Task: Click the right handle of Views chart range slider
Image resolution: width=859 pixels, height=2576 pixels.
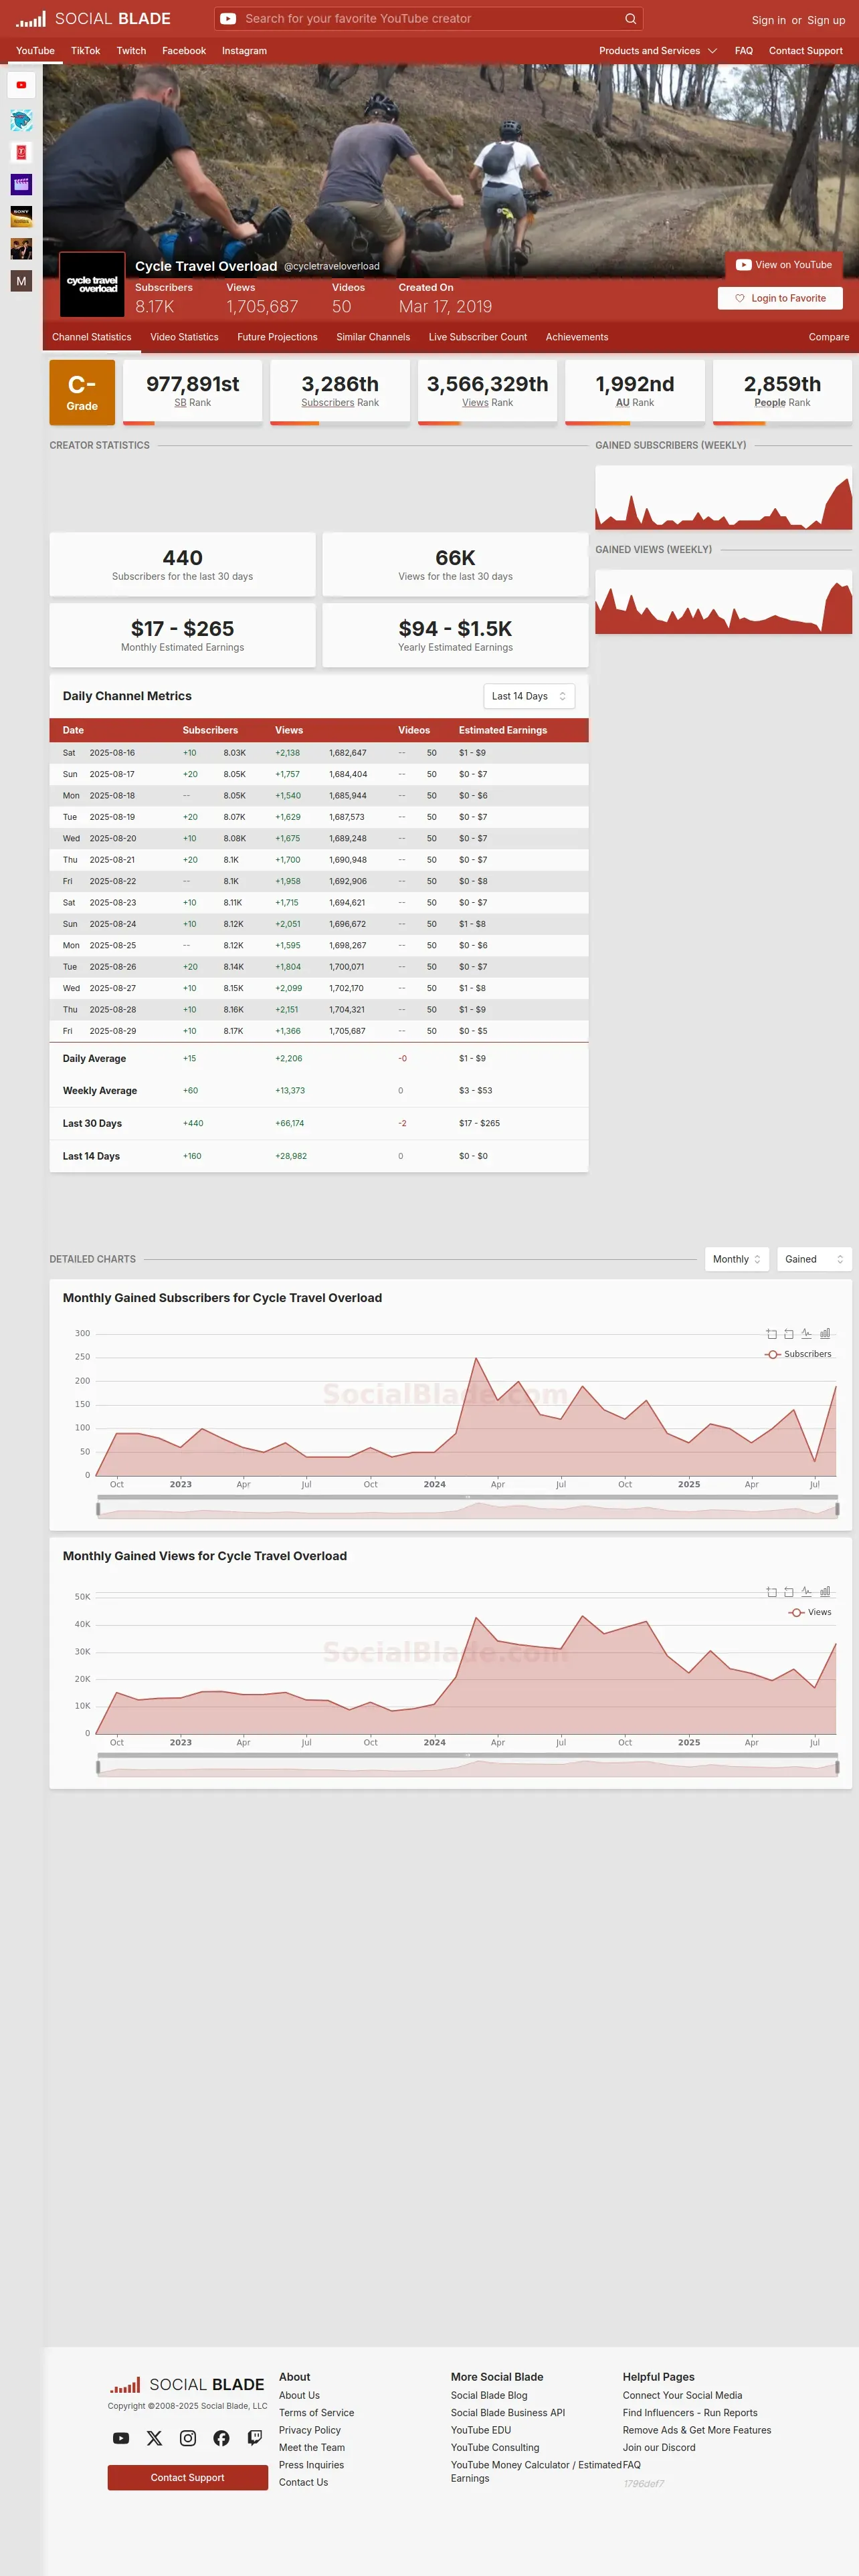Action: point(837,1767)
